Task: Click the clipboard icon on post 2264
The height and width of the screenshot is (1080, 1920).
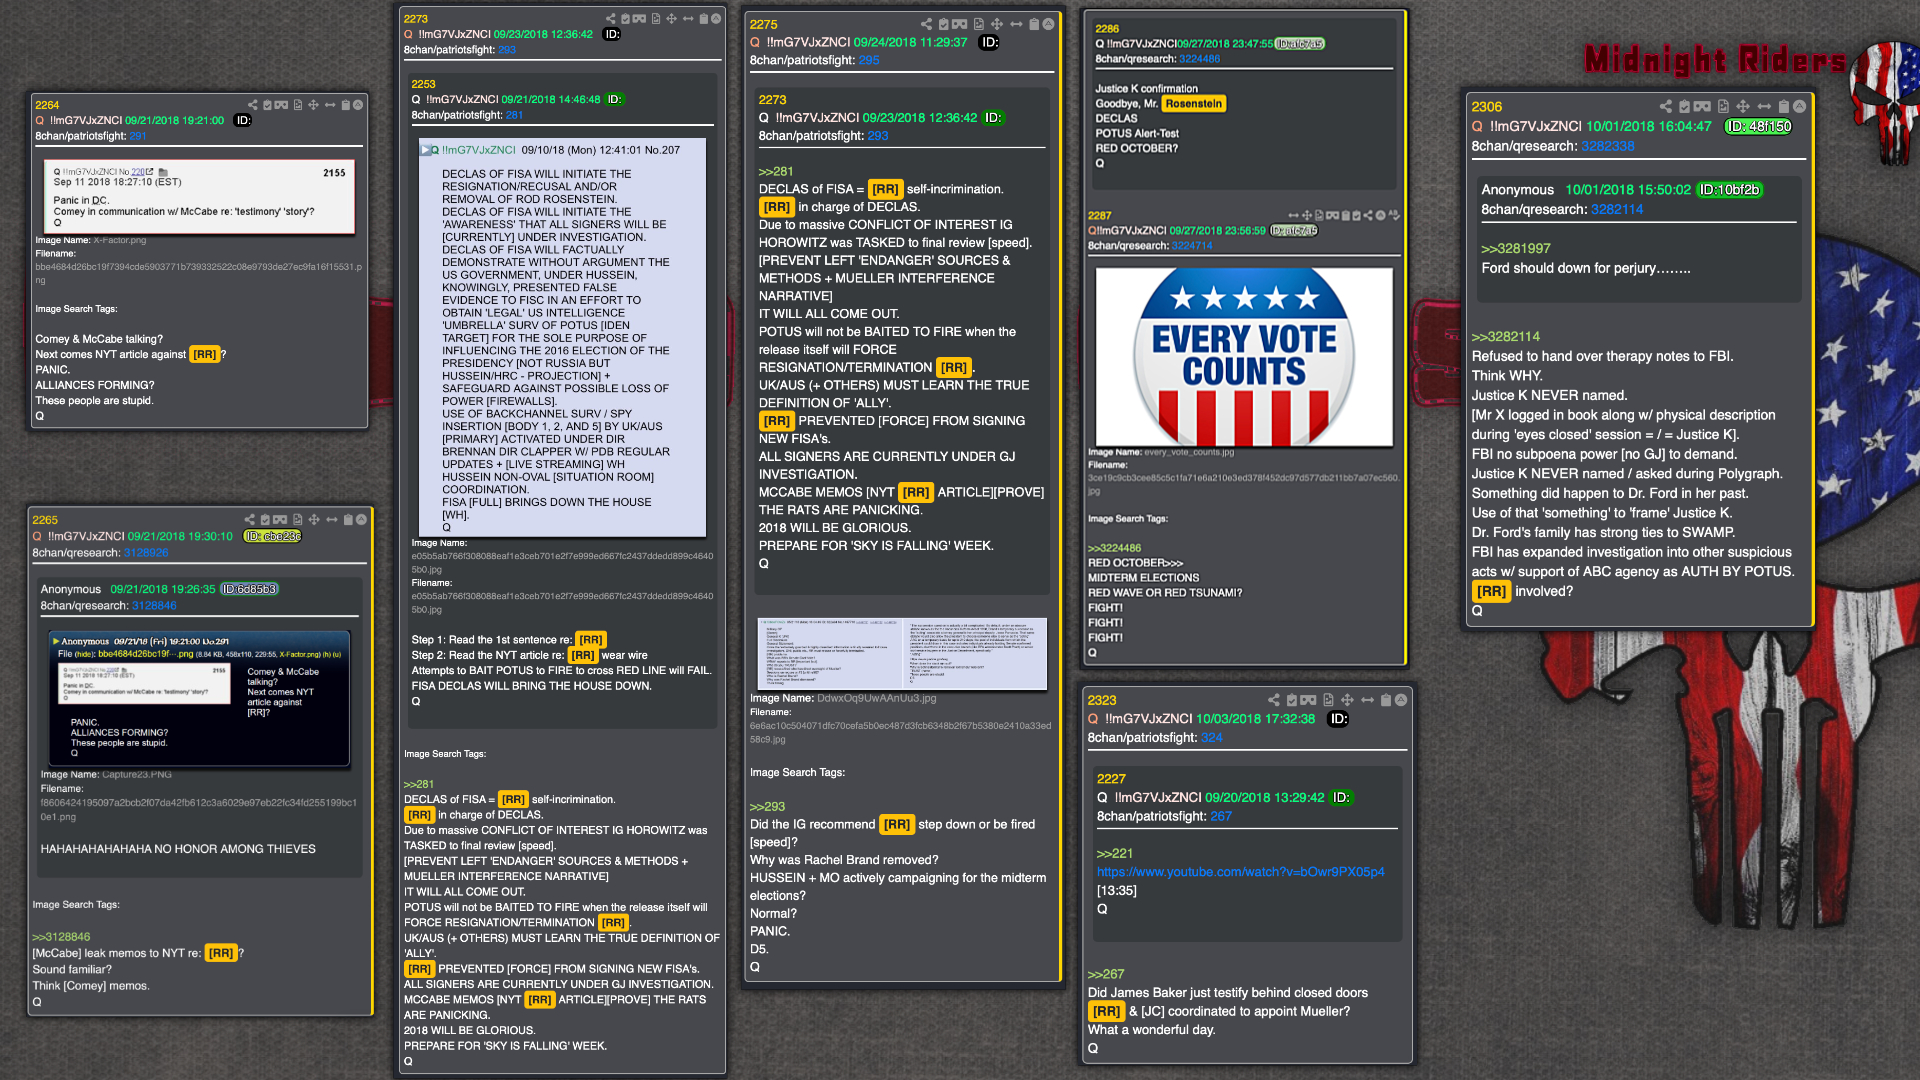Action: coord(346,105)
